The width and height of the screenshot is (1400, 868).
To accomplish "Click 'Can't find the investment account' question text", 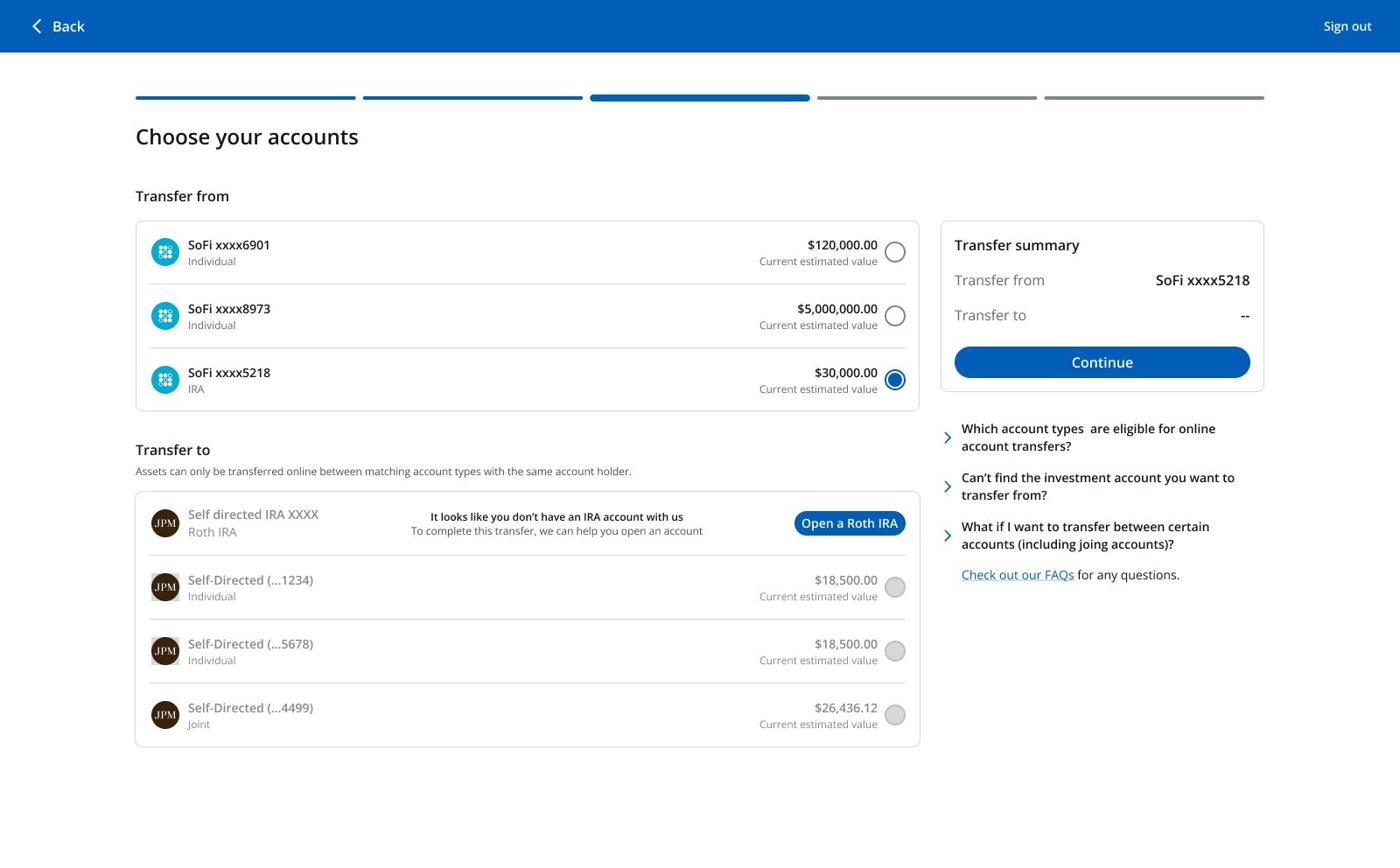I will pos(1098,487).
